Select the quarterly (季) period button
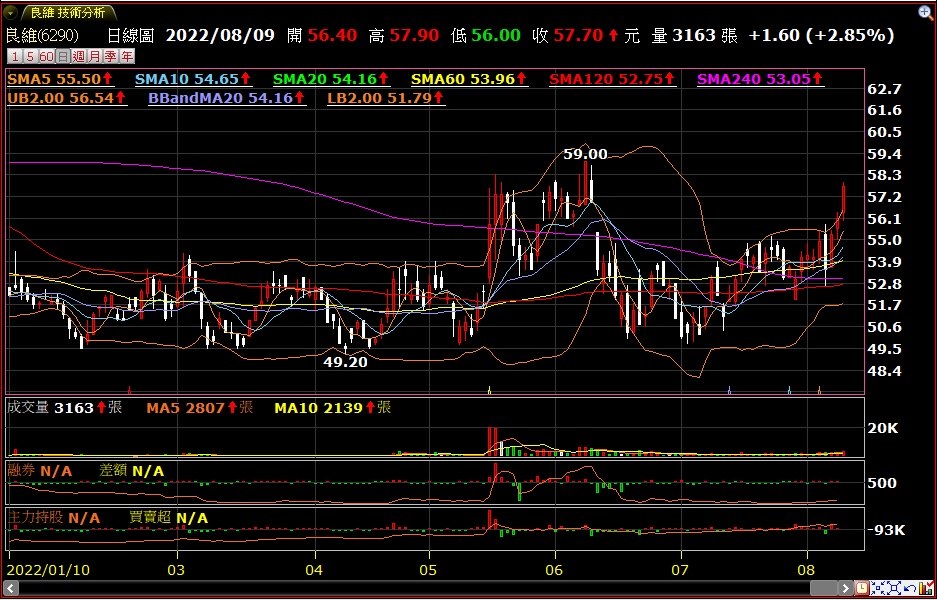 point(111,56)
